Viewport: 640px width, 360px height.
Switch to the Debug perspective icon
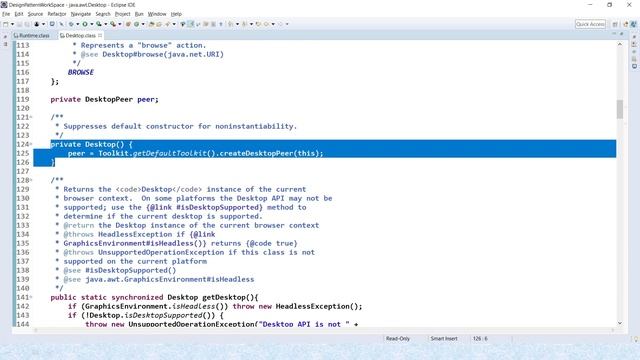(634, 24)
